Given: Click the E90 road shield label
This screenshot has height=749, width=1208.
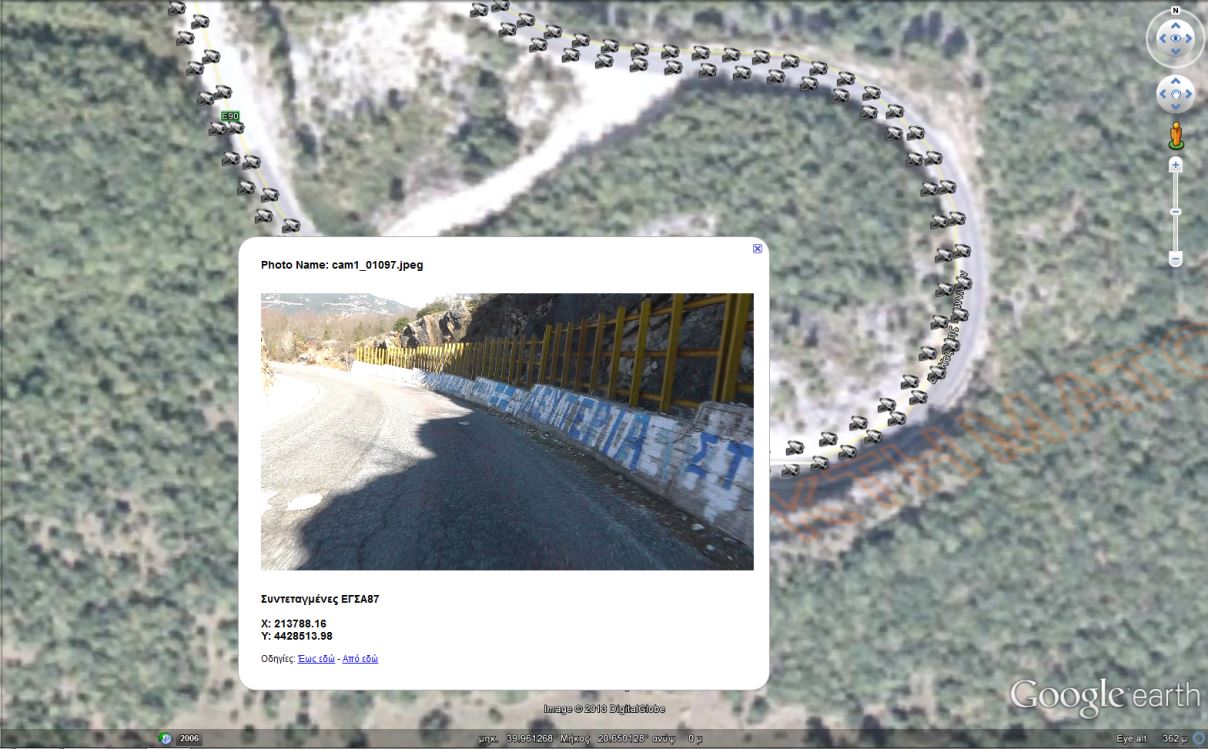Looking at the screenshot, I should (230, 117).
